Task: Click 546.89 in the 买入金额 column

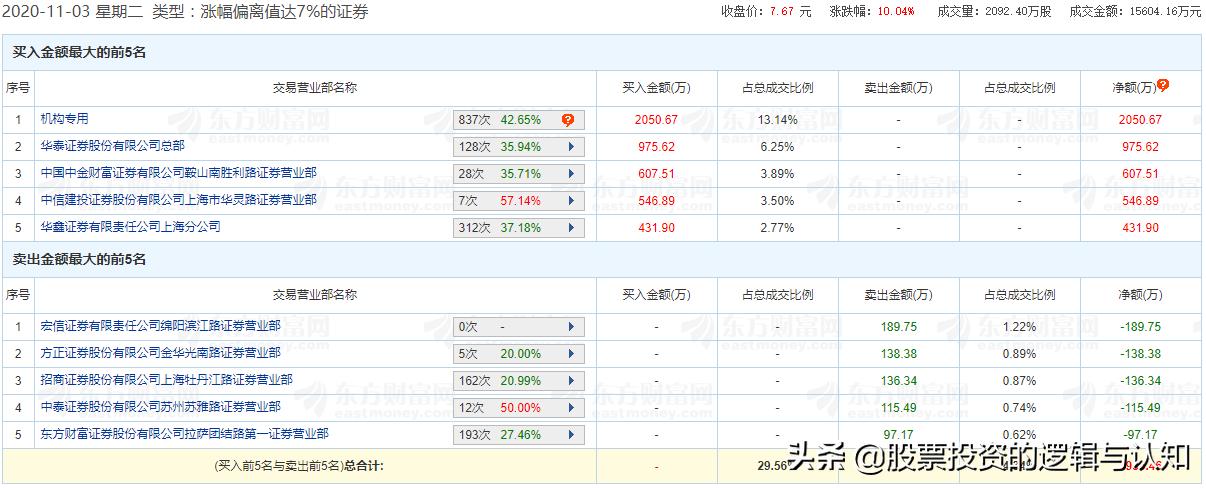Action: point(656,201)
